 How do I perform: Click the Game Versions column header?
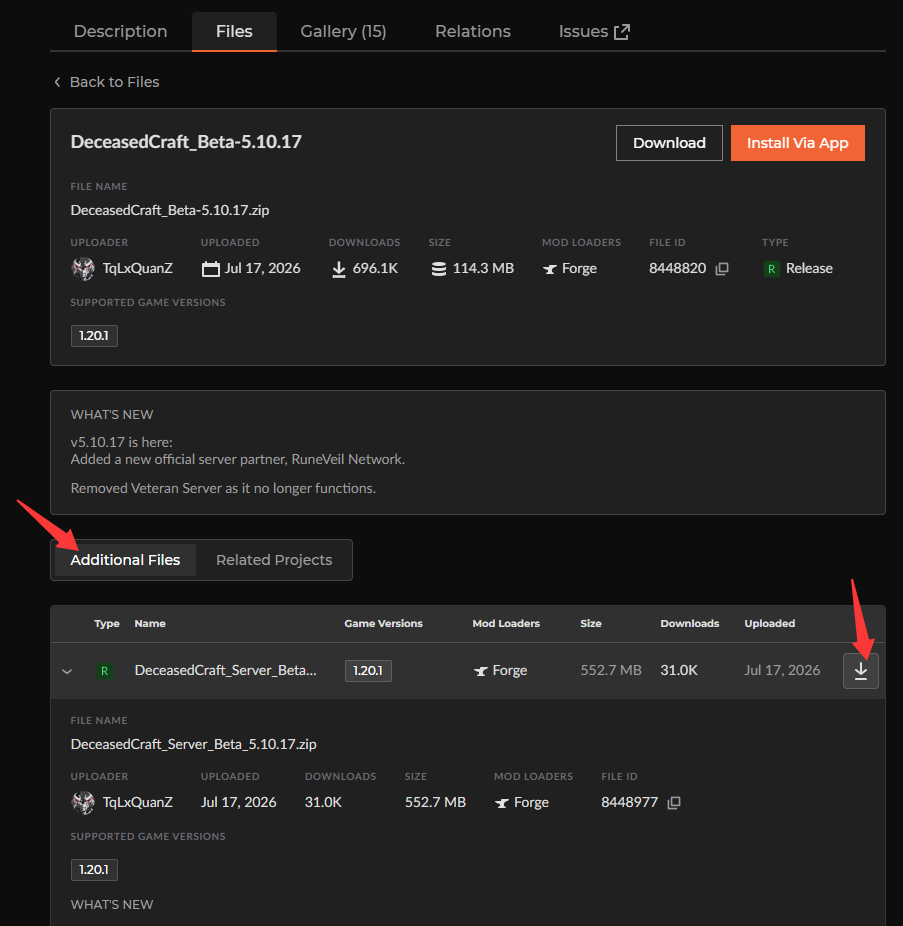point(383,624)
